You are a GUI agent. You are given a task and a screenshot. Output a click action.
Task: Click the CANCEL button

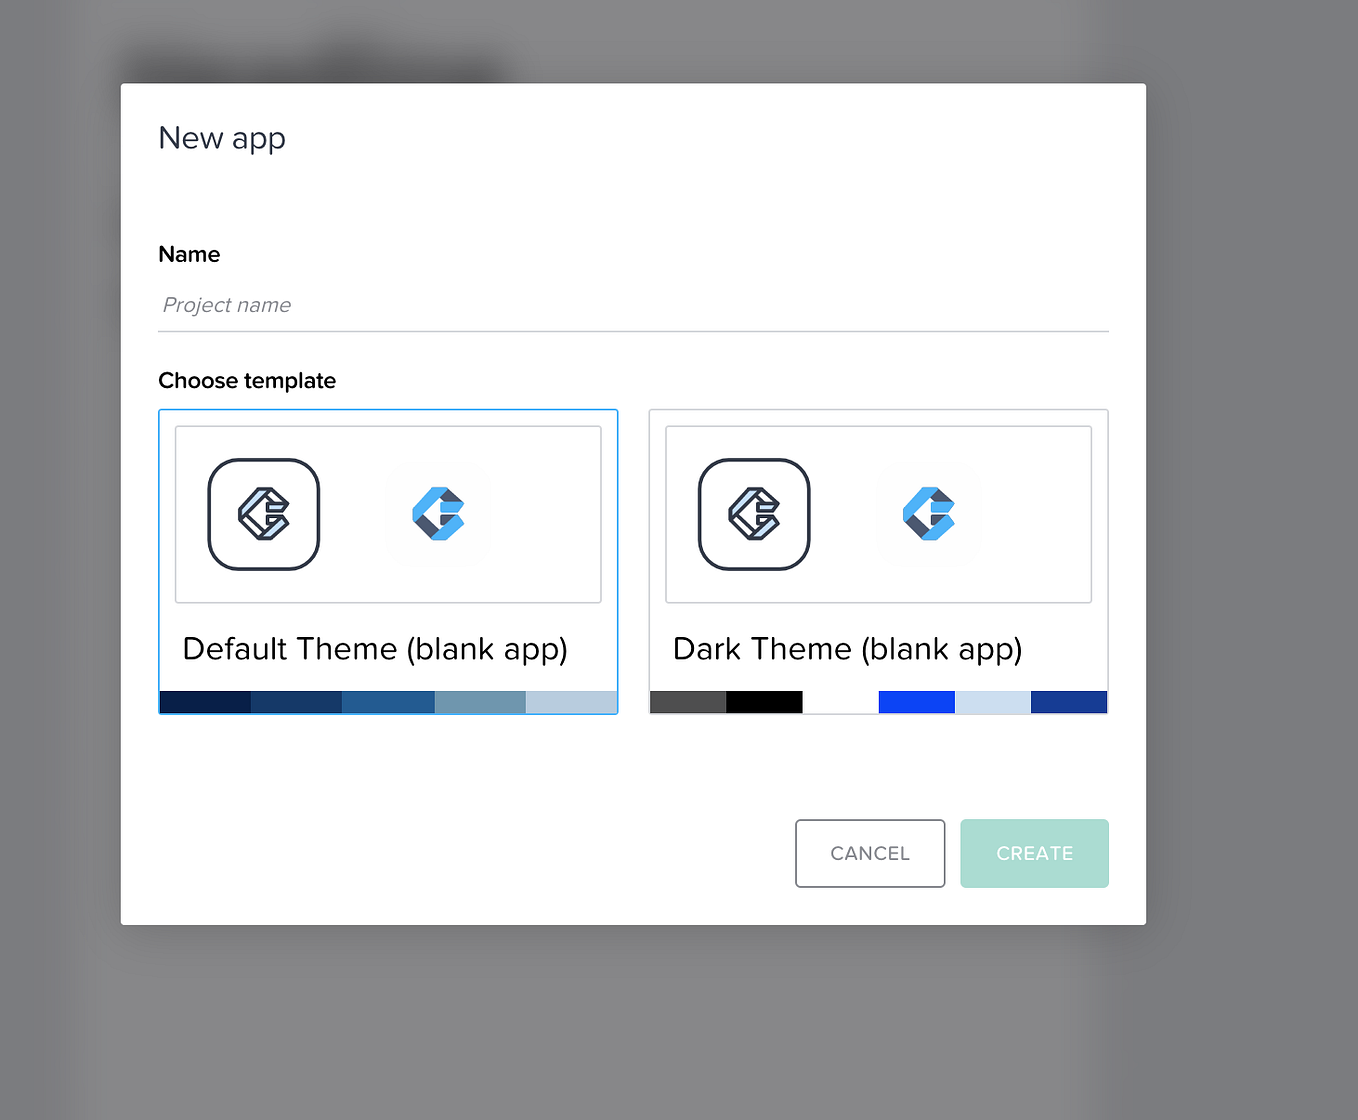click(x=869, y=853)
